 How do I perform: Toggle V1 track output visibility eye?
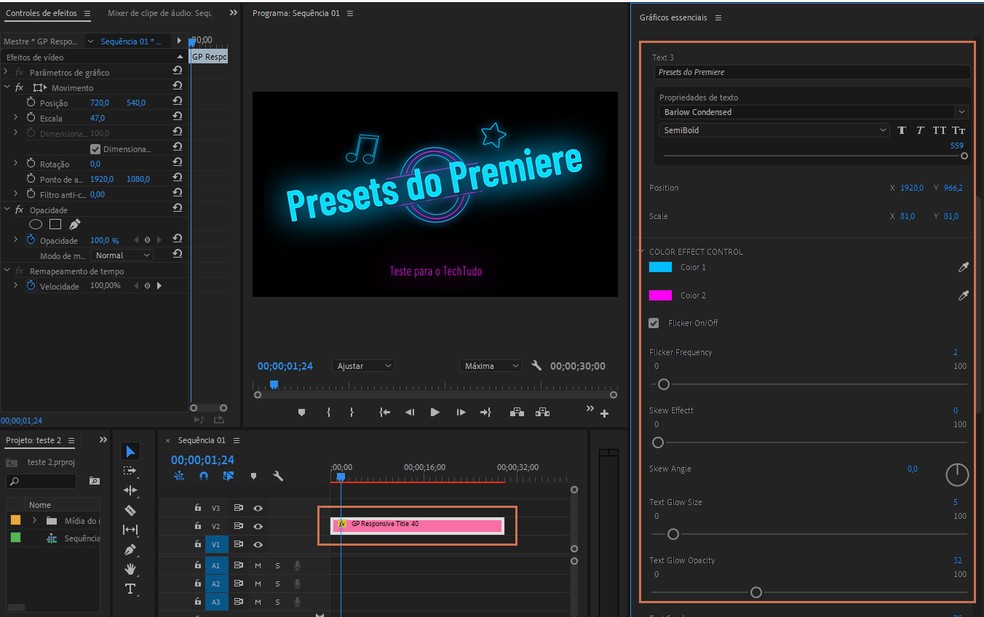coord(257,544)
